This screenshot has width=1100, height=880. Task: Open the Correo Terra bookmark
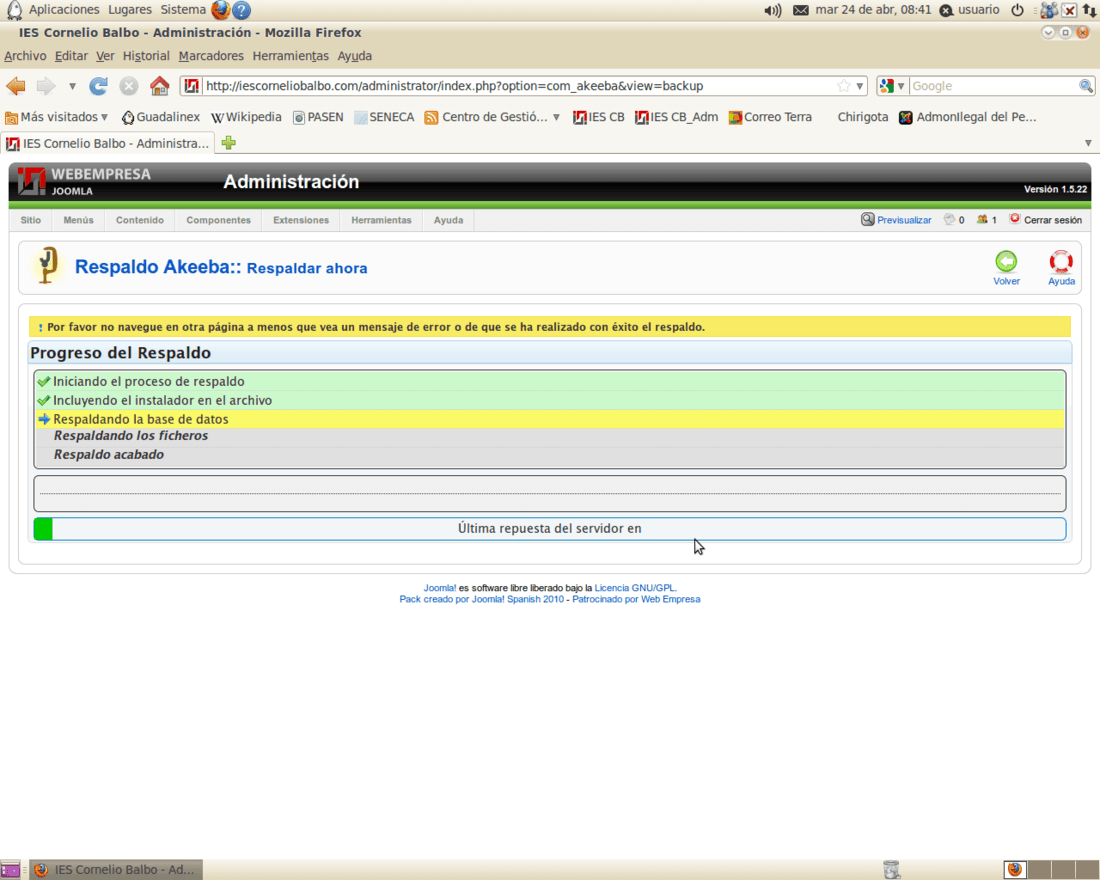pos(770,117)
